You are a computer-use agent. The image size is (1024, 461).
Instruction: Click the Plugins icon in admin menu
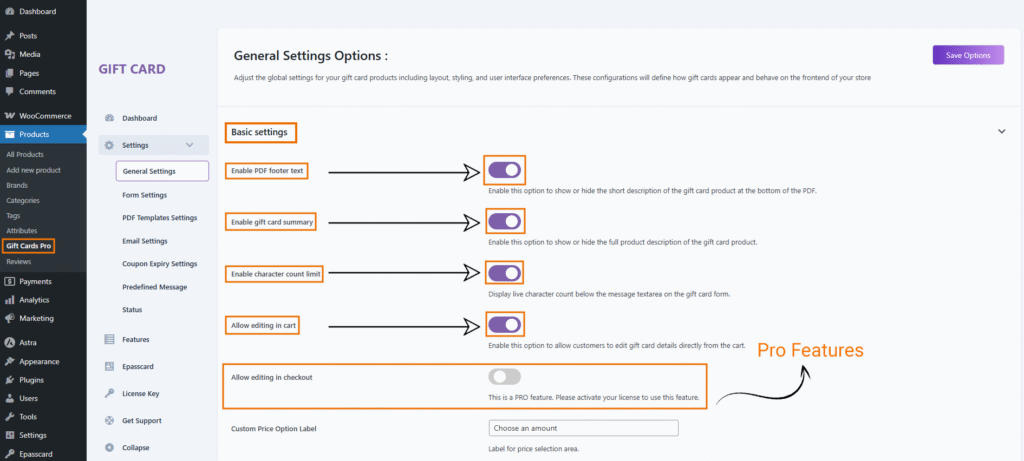9,380
